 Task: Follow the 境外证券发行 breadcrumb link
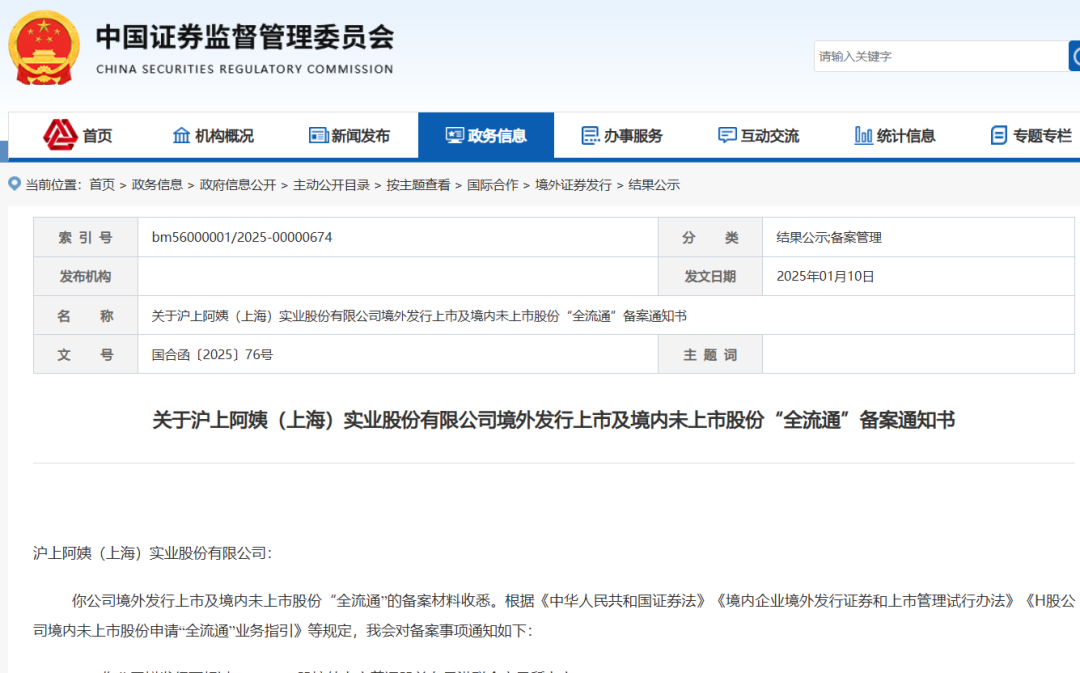point(573,185)
